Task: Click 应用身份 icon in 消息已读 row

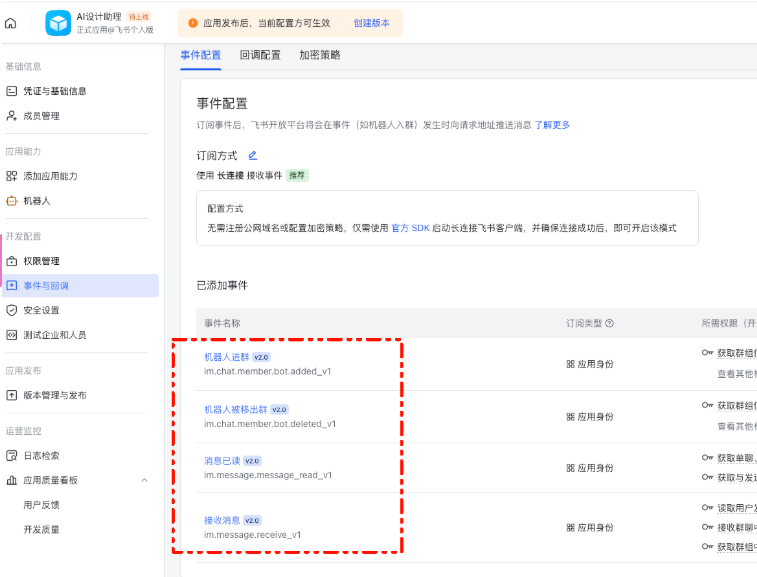Action: pos(571,468)
